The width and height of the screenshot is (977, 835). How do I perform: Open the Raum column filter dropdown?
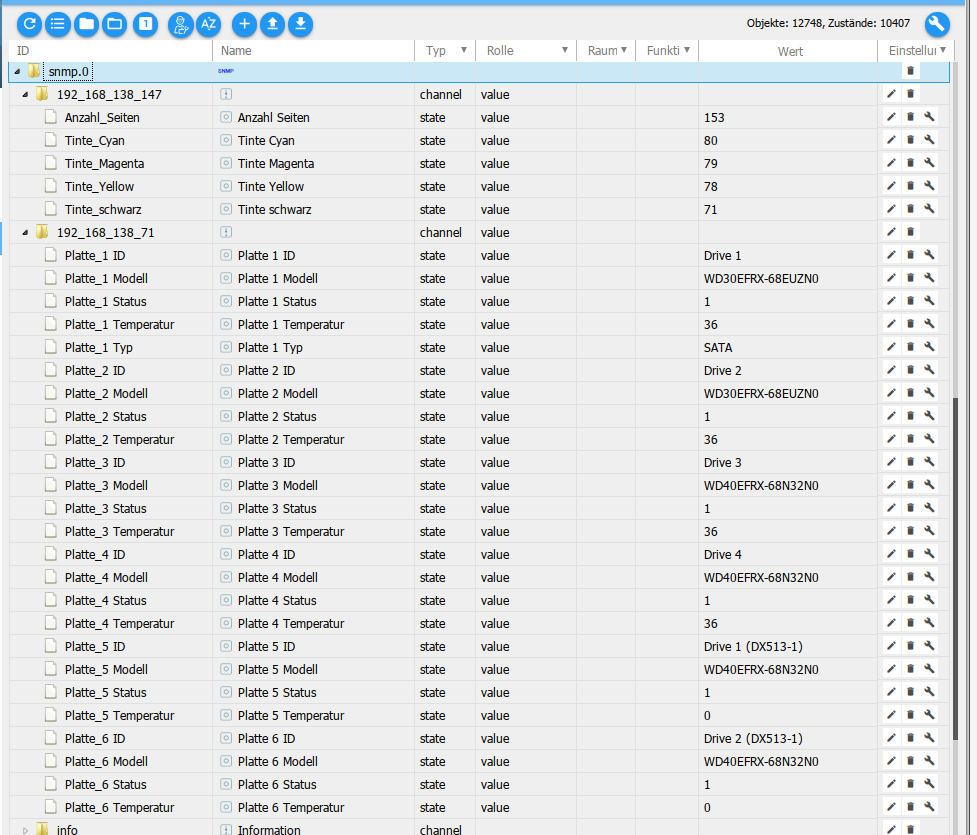point(624,50)
